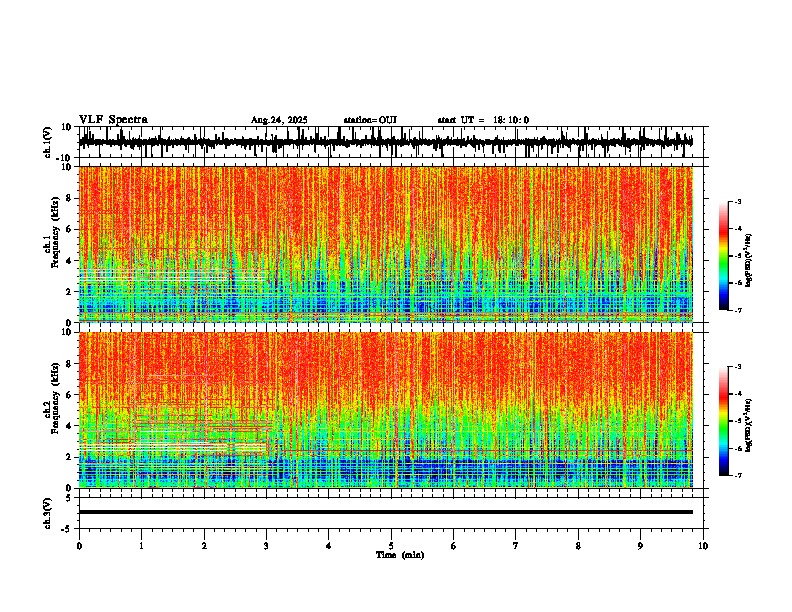
Task: Click the ch.2 frequency spectrogram plot
Action: [386, 410]
